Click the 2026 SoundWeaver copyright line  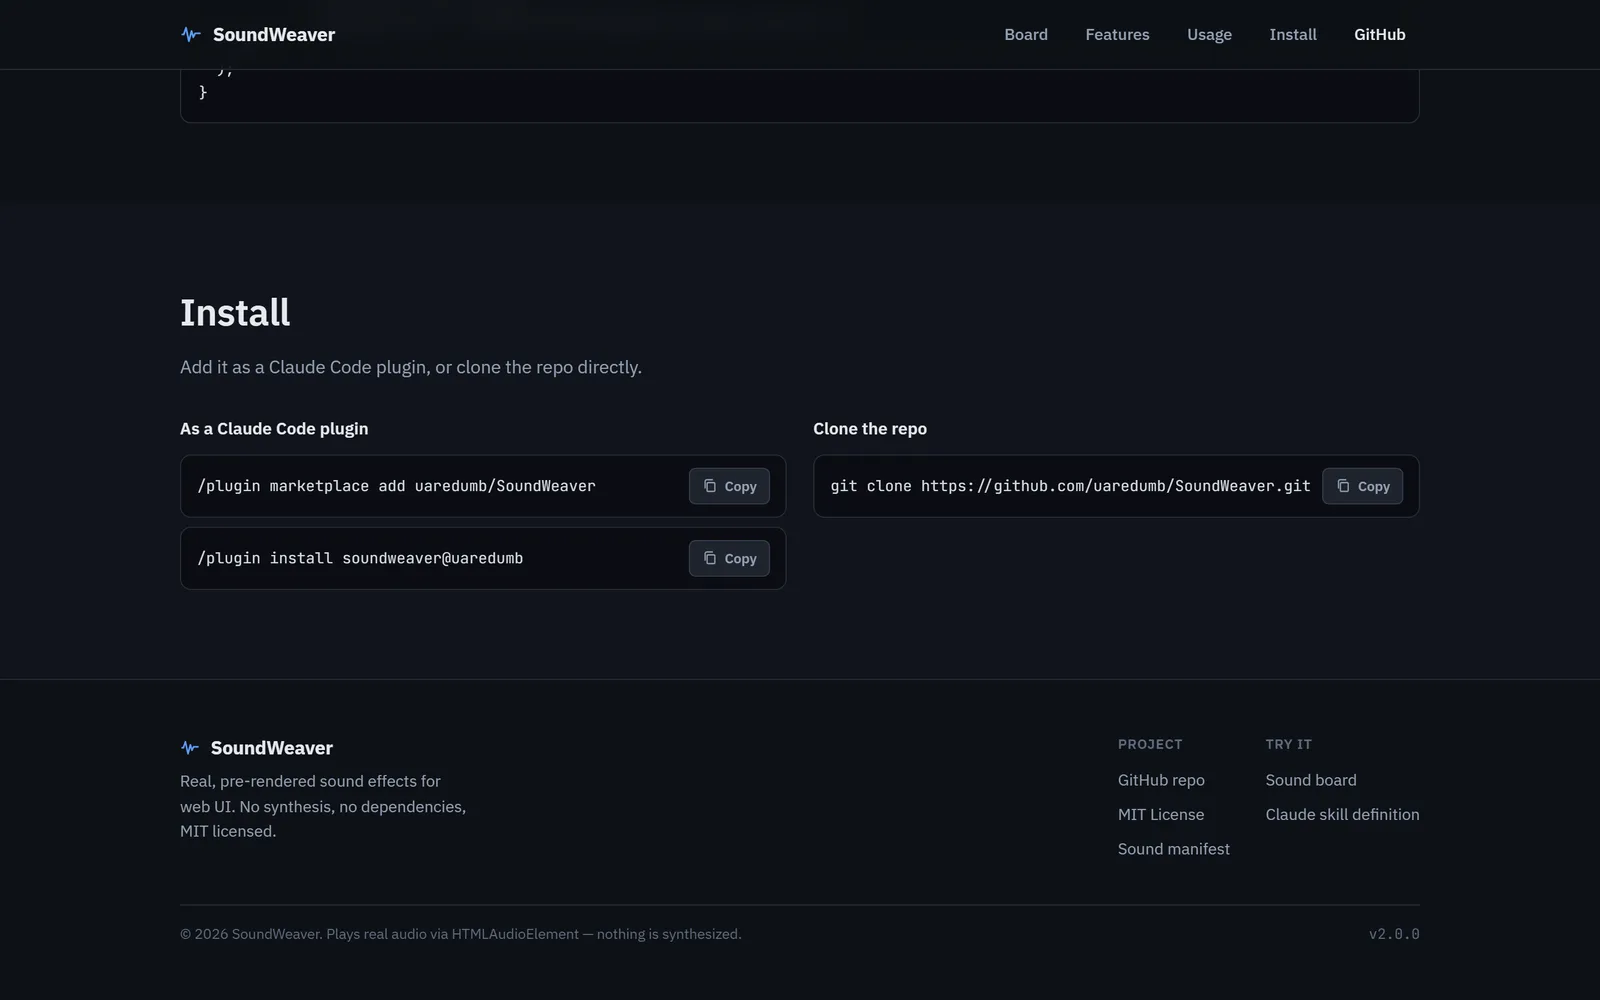click(461, 934)
